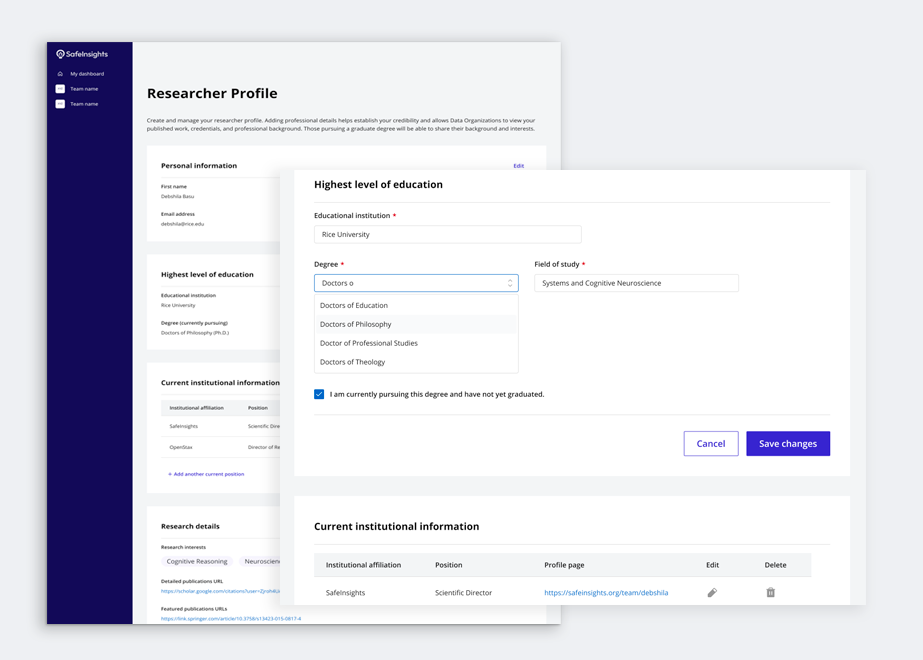Click the SafeInsights logo in the sidebar
This screenshot has height=660, width=923.
click(82, 54)
